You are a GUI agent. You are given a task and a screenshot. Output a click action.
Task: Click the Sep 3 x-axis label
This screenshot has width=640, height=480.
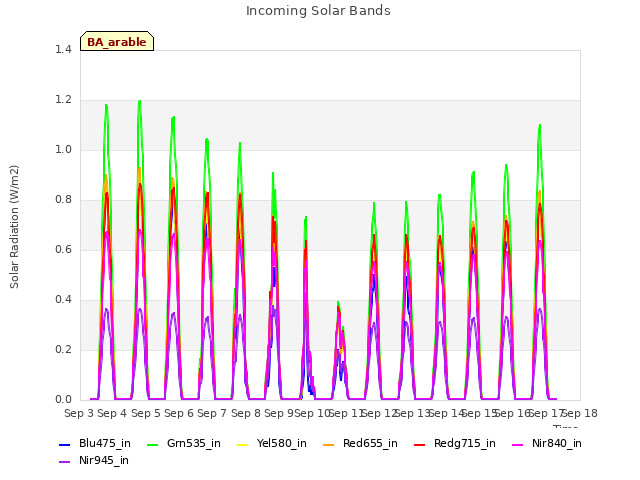click(x=79, y=413)
